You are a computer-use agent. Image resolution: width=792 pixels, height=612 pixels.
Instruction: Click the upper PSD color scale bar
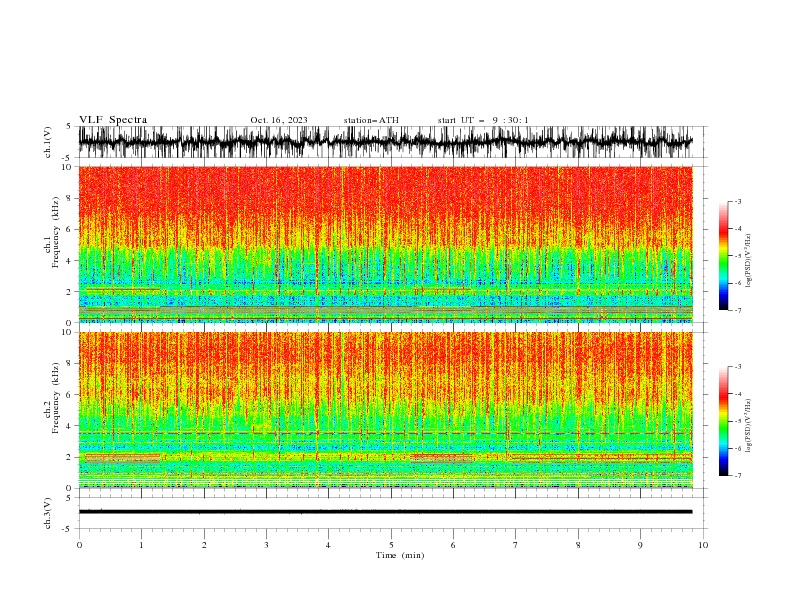click(723, 256)
